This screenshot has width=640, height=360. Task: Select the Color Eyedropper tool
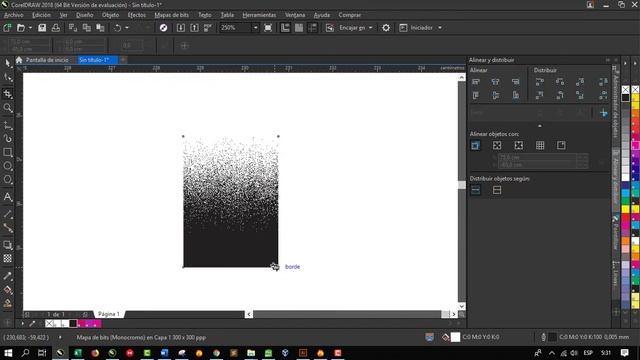click(x=7, y=276)
